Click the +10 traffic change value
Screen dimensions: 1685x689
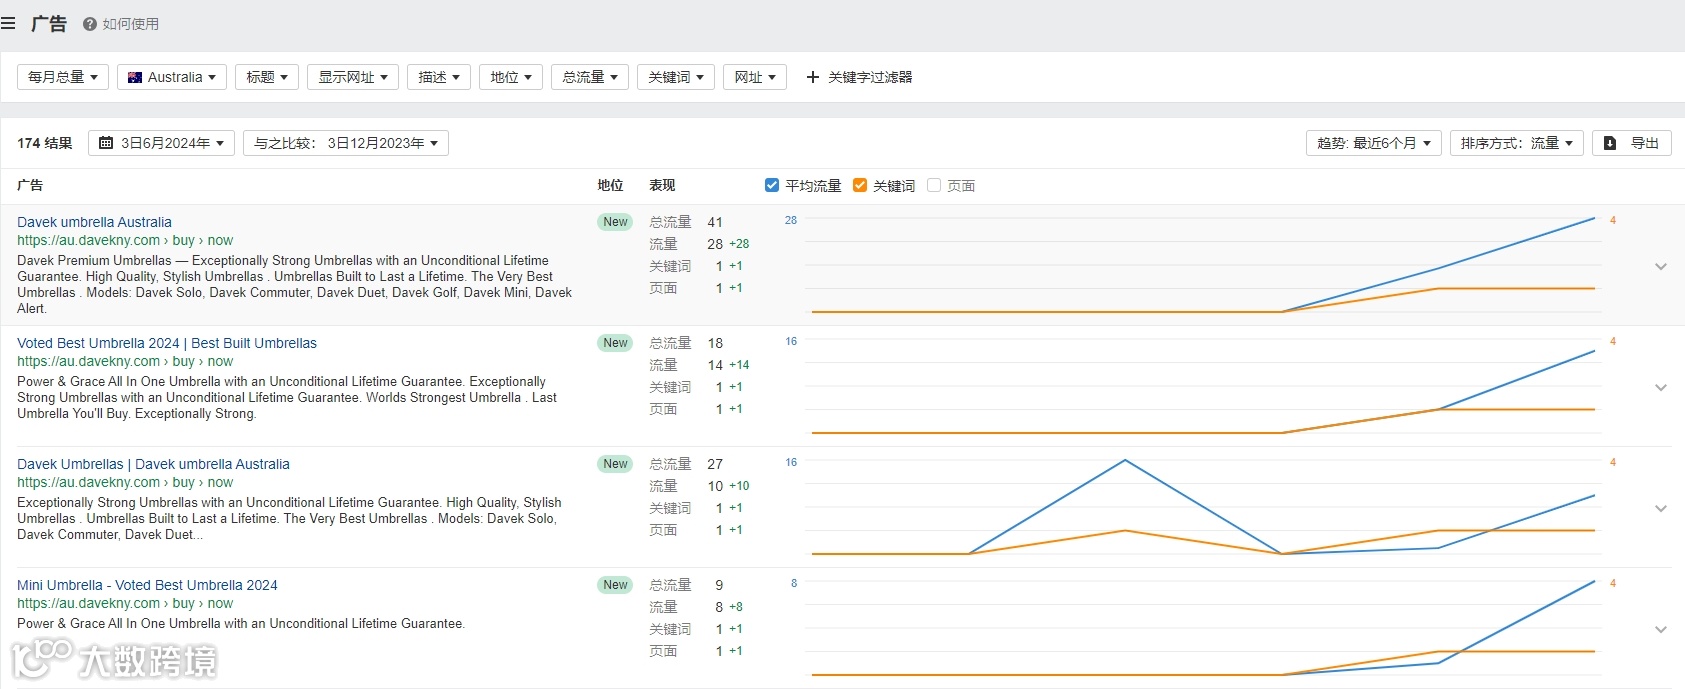tap(739, 486)
